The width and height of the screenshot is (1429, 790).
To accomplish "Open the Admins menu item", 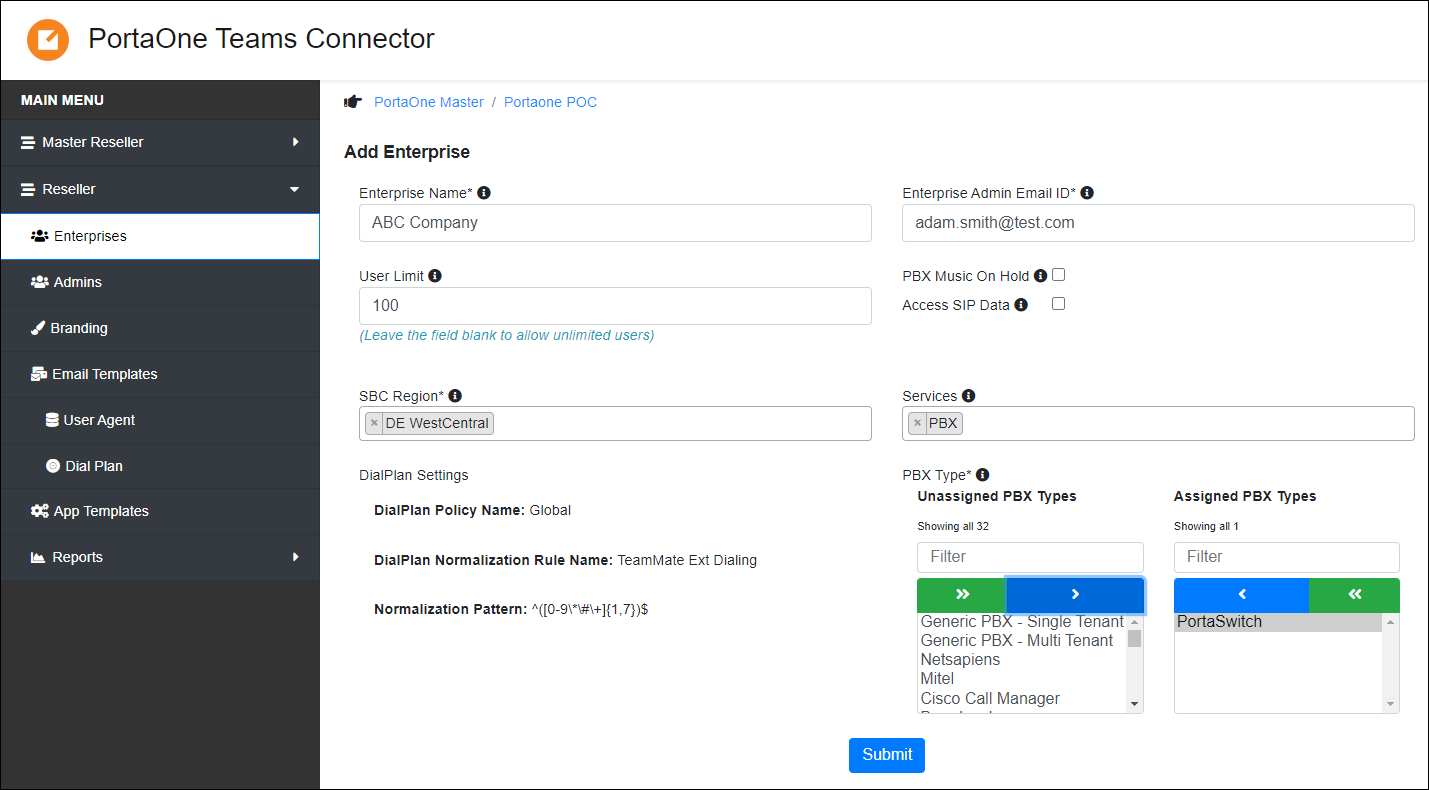I will coord(160,282).
